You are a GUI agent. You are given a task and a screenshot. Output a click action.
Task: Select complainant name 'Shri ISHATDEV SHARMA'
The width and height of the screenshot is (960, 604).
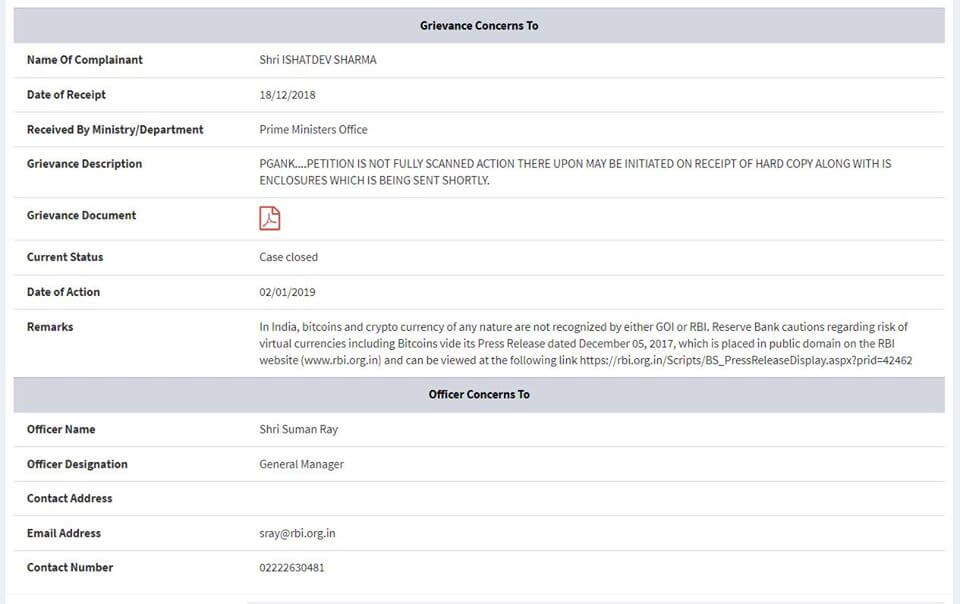tap(318, 60)
